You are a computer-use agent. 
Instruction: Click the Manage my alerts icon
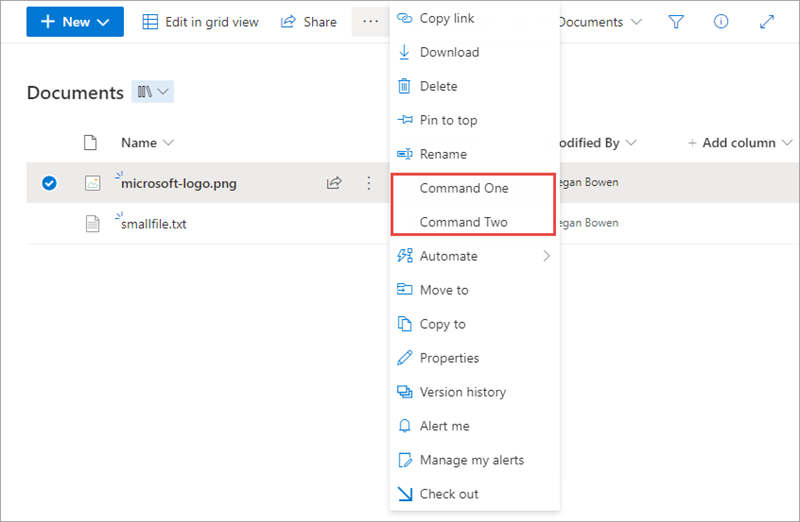pos(405,460)
